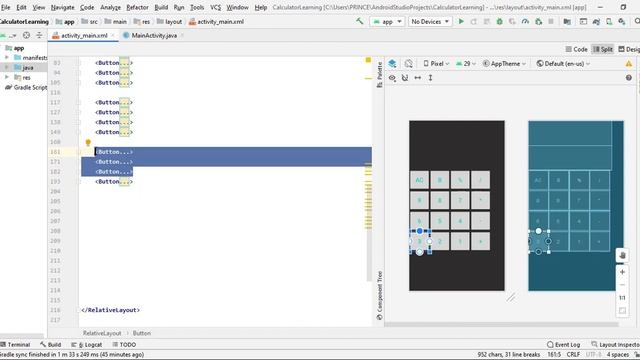Open the TODO tool window
This screenshot has width=640, height=360.
(x=124, y=344)
